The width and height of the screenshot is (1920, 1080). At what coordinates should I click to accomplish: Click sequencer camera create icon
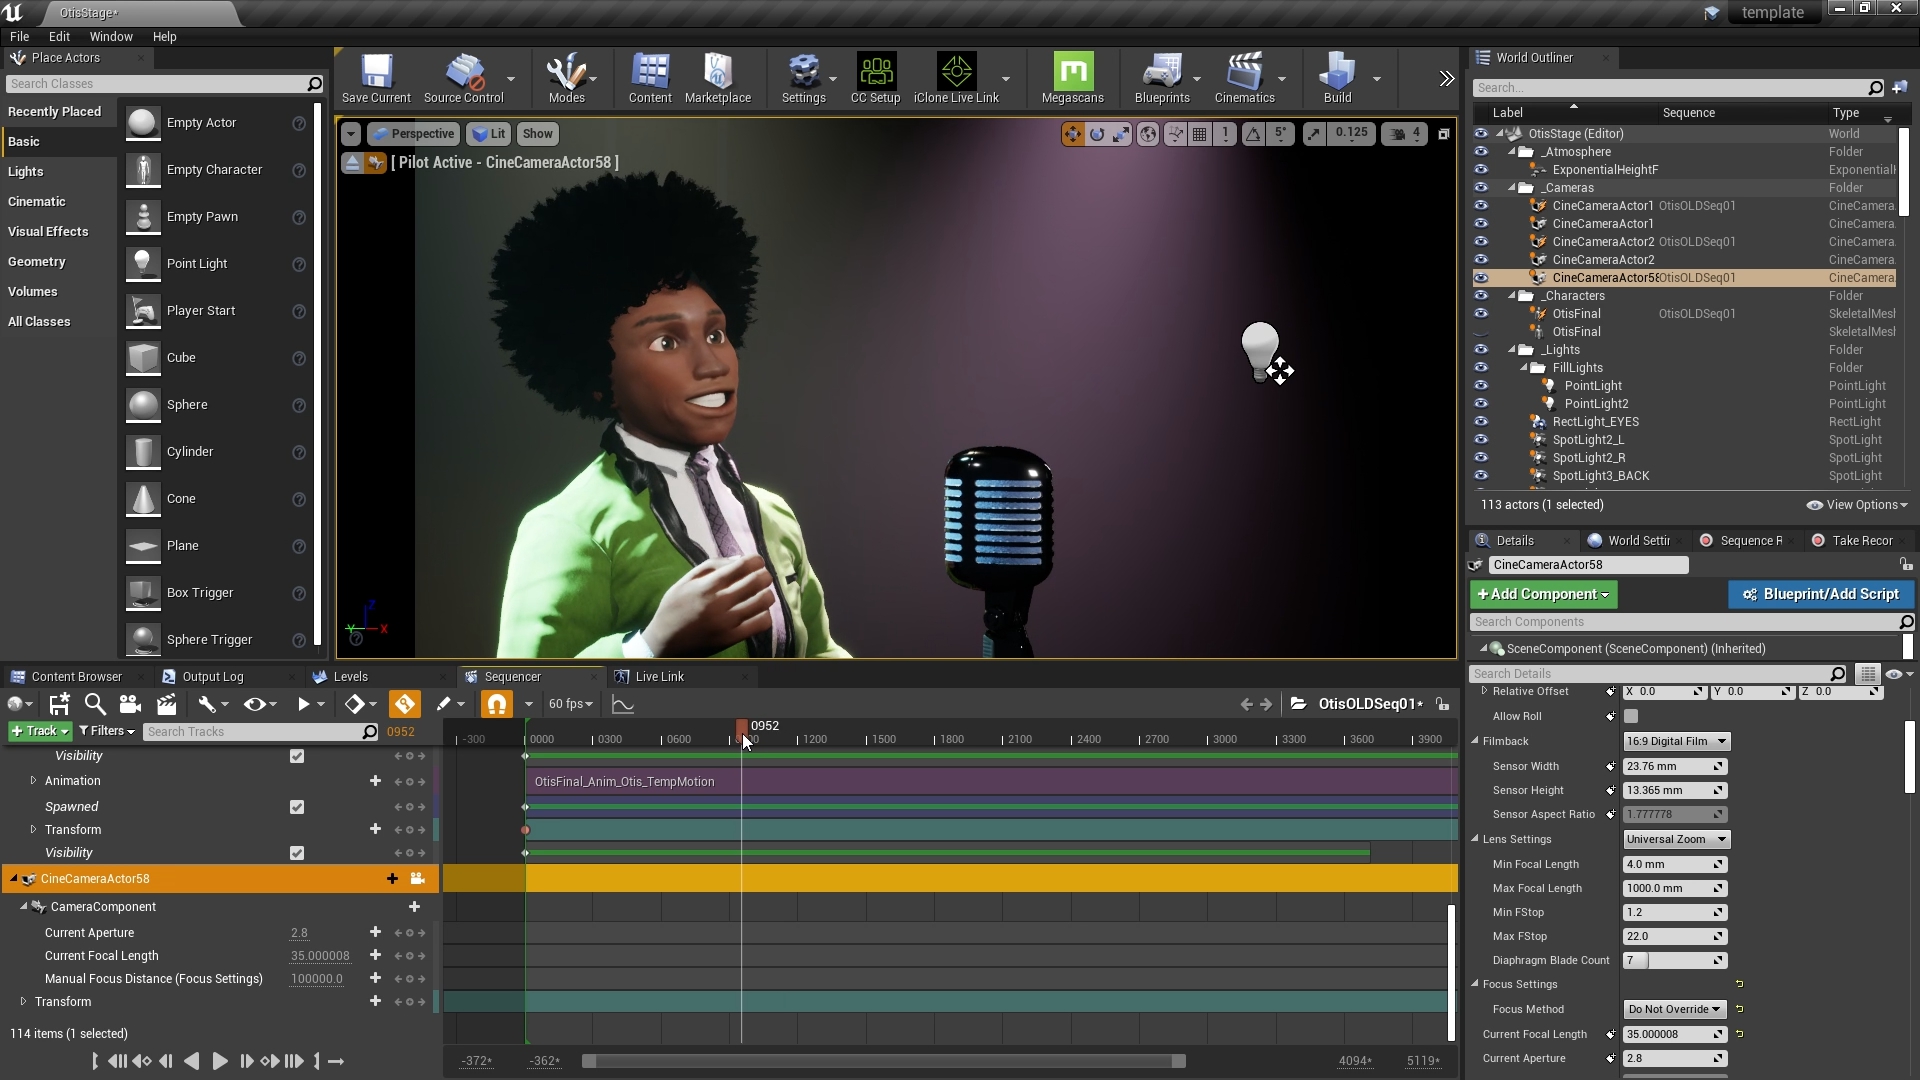point(129,704)
